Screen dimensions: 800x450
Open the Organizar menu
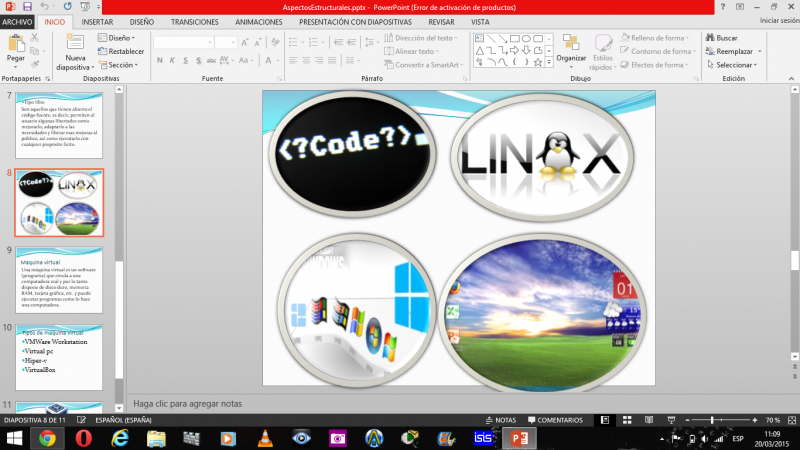571,52
